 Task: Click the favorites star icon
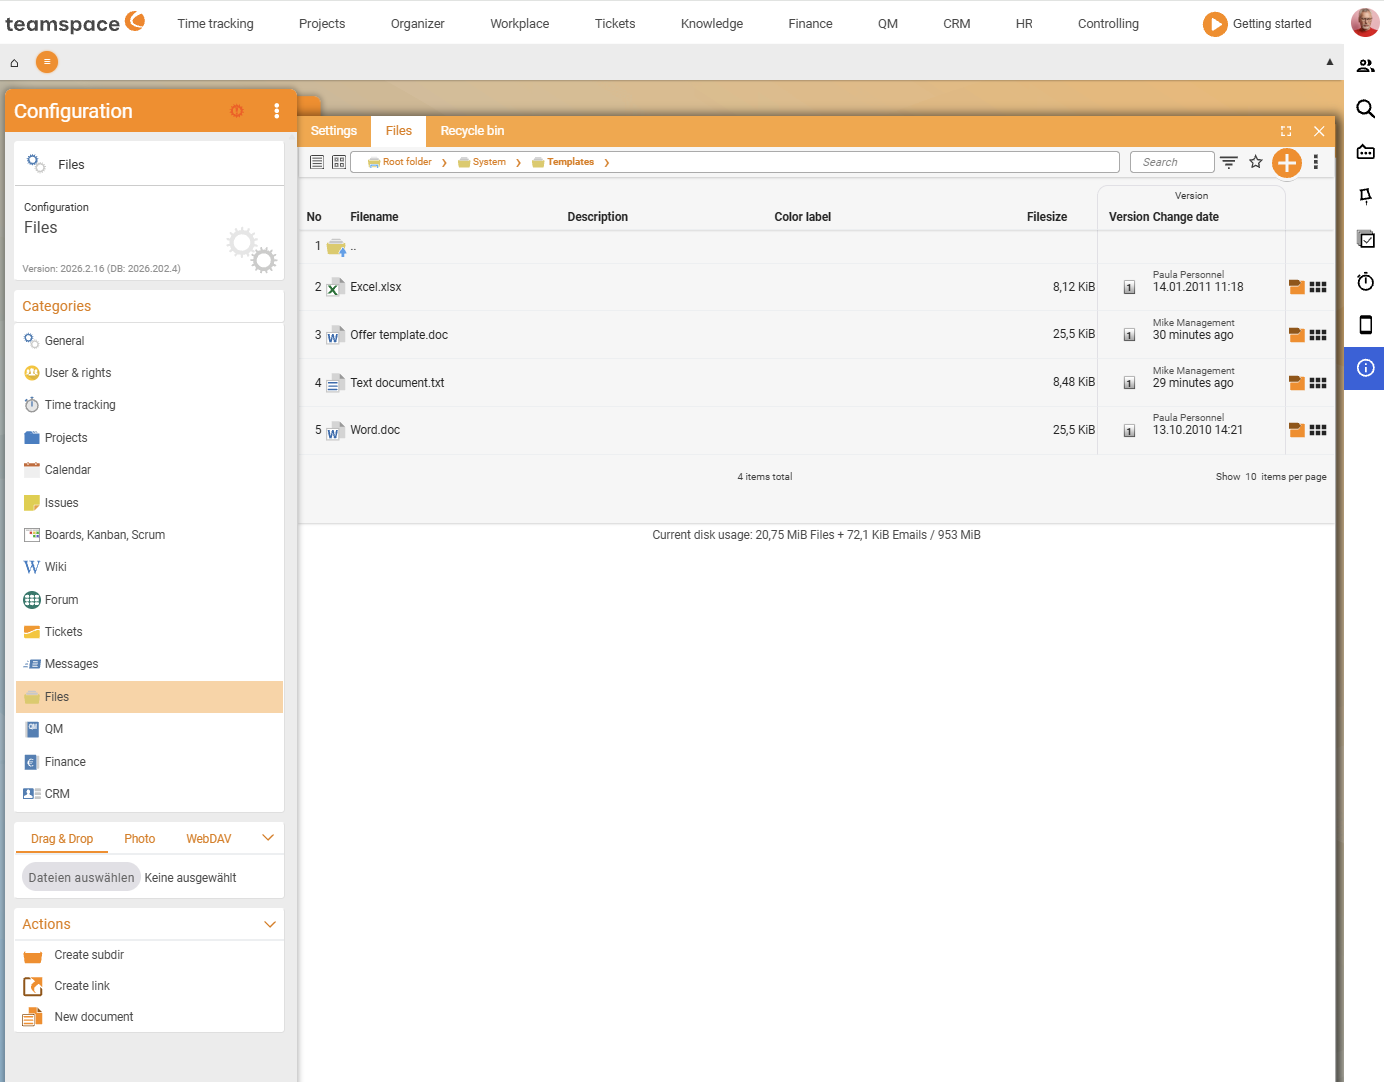coord(1256,162)
